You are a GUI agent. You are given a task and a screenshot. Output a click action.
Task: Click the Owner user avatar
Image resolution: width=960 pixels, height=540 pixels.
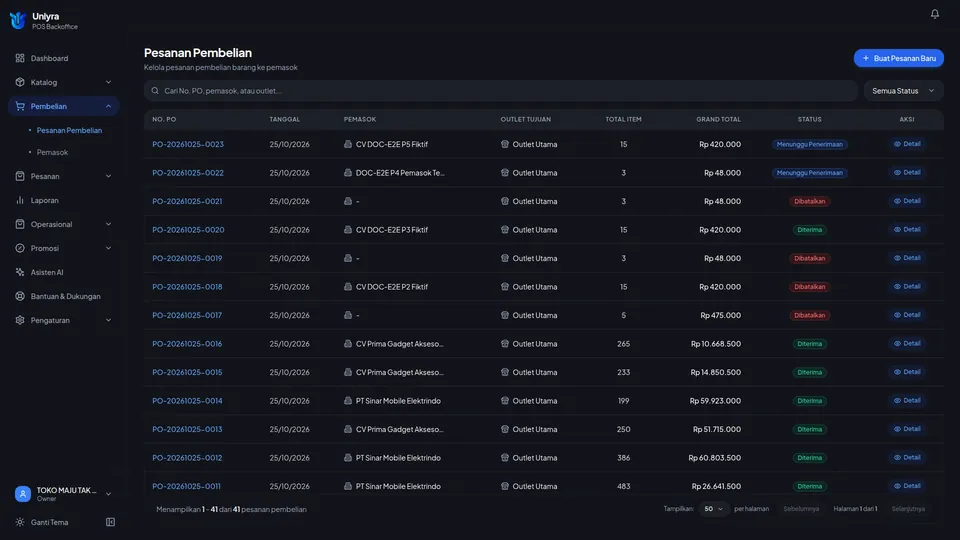(x=23, y=493)
